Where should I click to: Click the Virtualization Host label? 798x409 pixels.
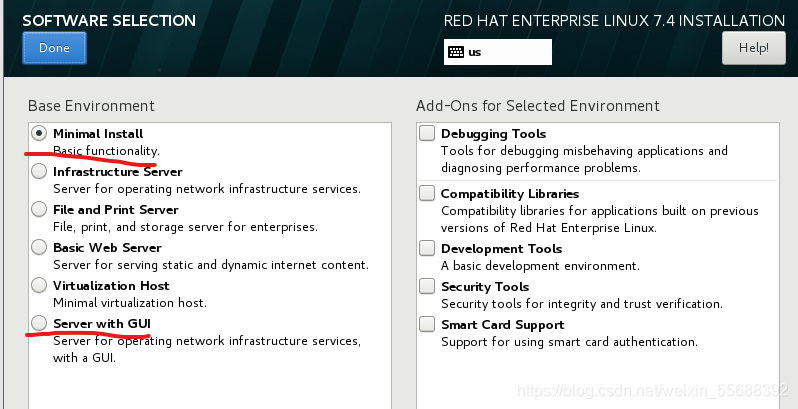111,286
